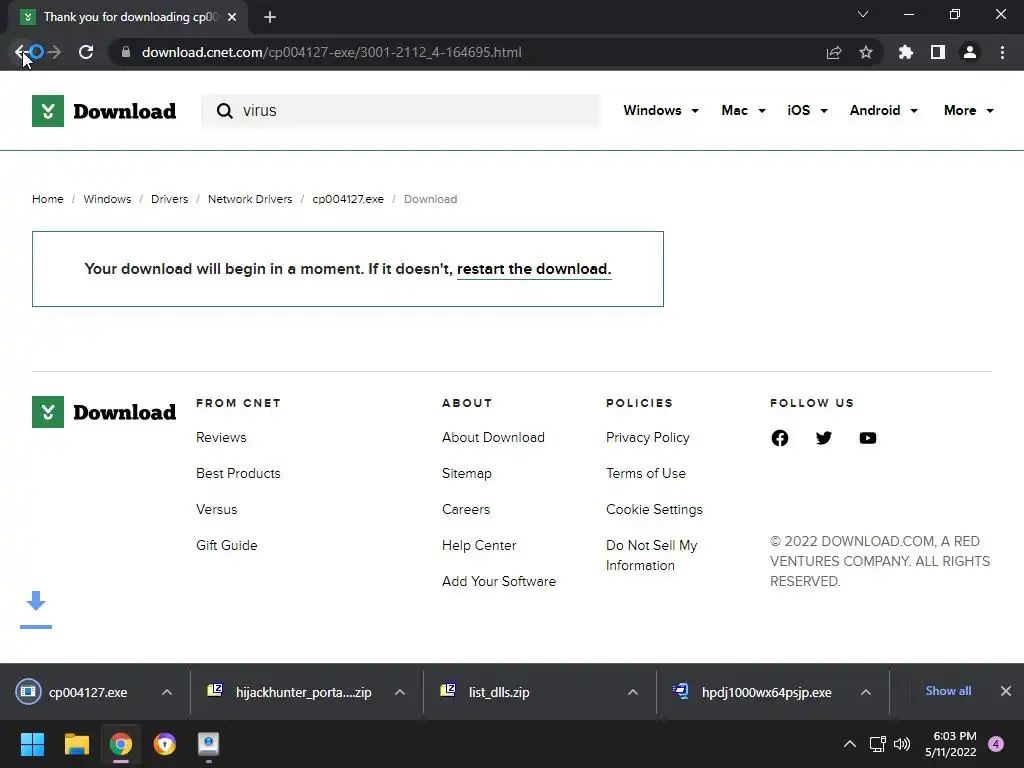Click 'Show all' downloads
Image resolution: width=1024 pixels, height=768 pixels.
[948, 691]
